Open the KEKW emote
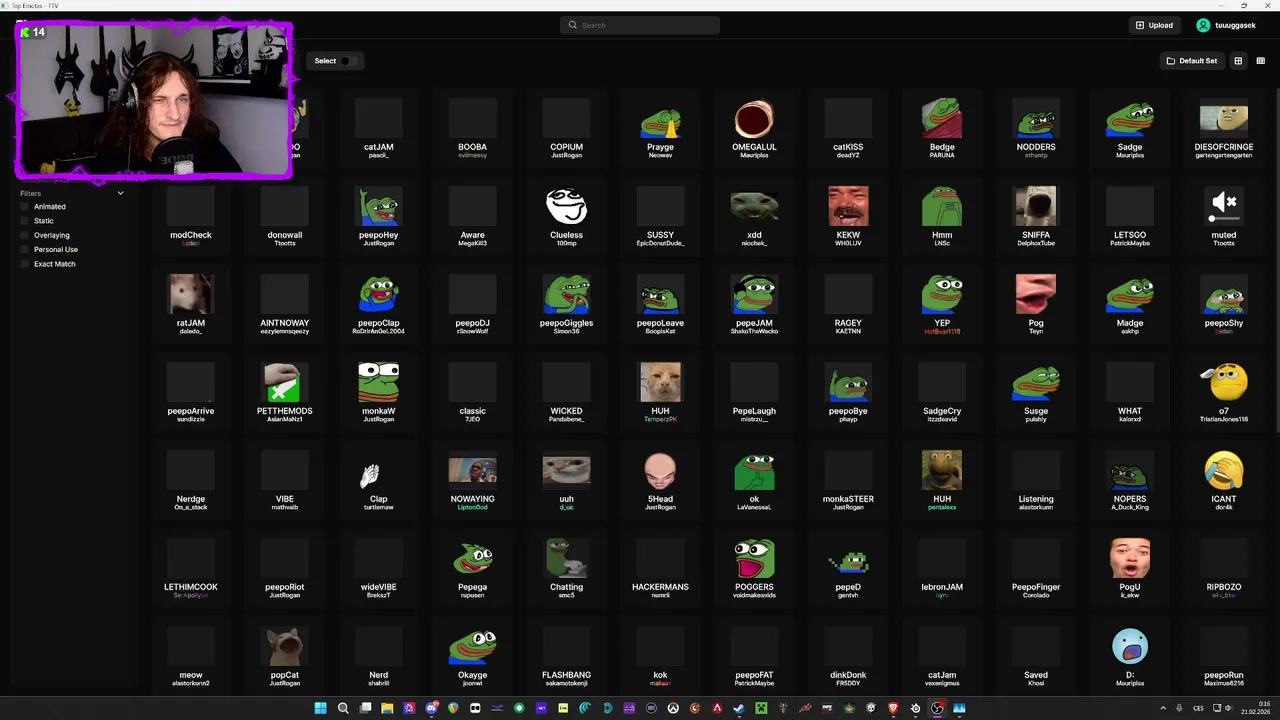The width and height of the screenshot is (1280, 720). point(848,215)
